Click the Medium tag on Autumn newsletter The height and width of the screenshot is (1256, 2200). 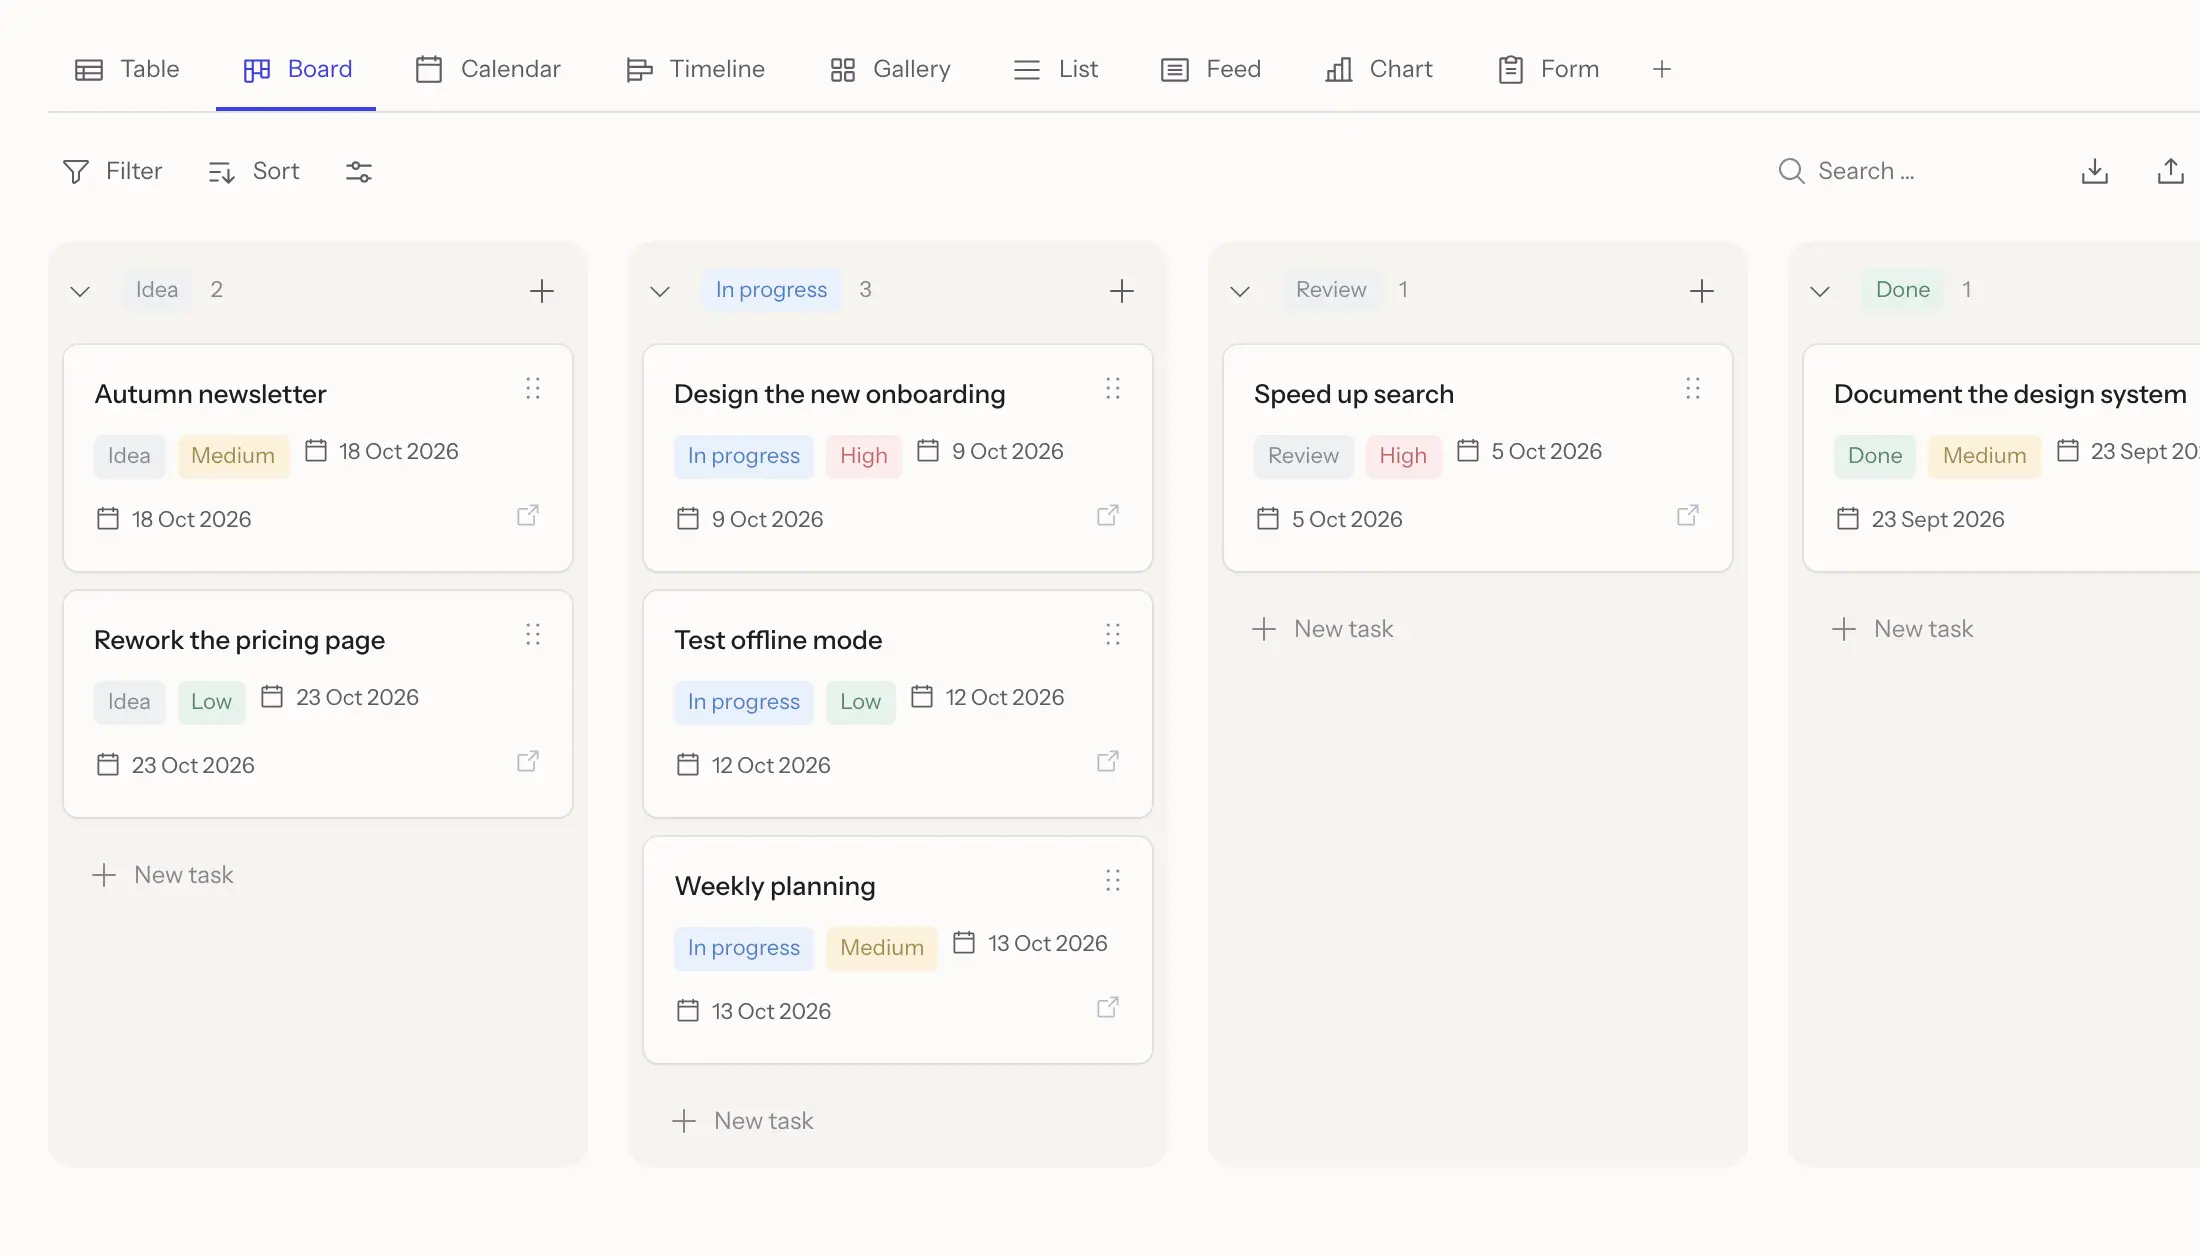point(233,456)
